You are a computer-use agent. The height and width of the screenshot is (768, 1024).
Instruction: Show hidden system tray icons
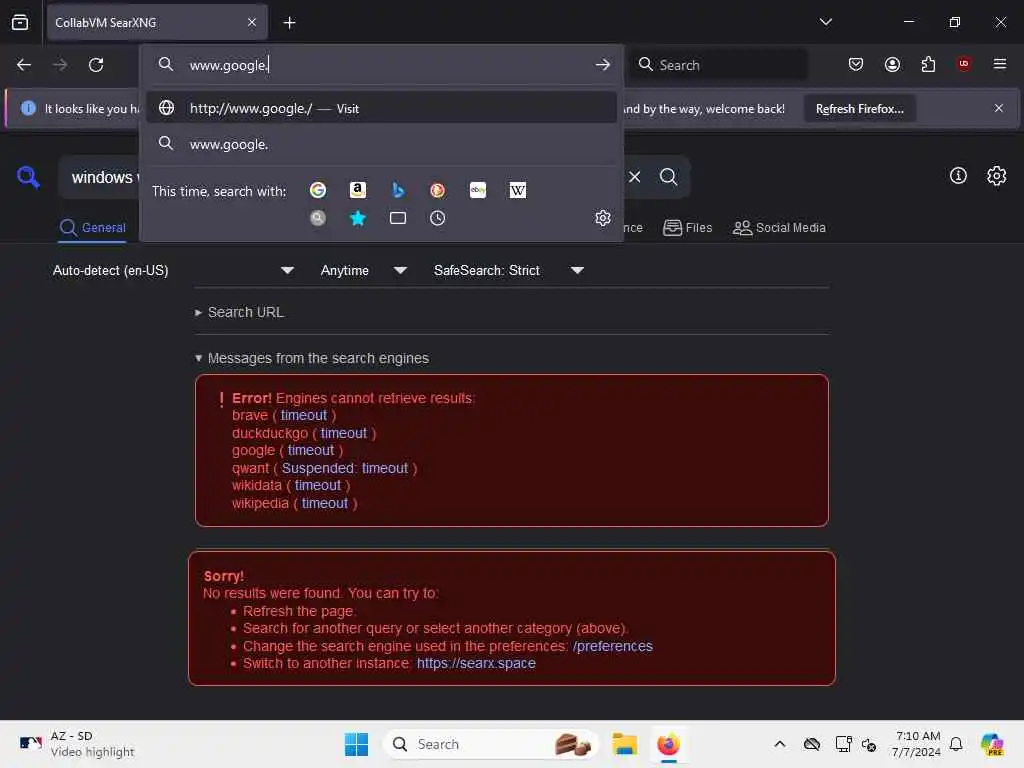click(x=780, y=744)
